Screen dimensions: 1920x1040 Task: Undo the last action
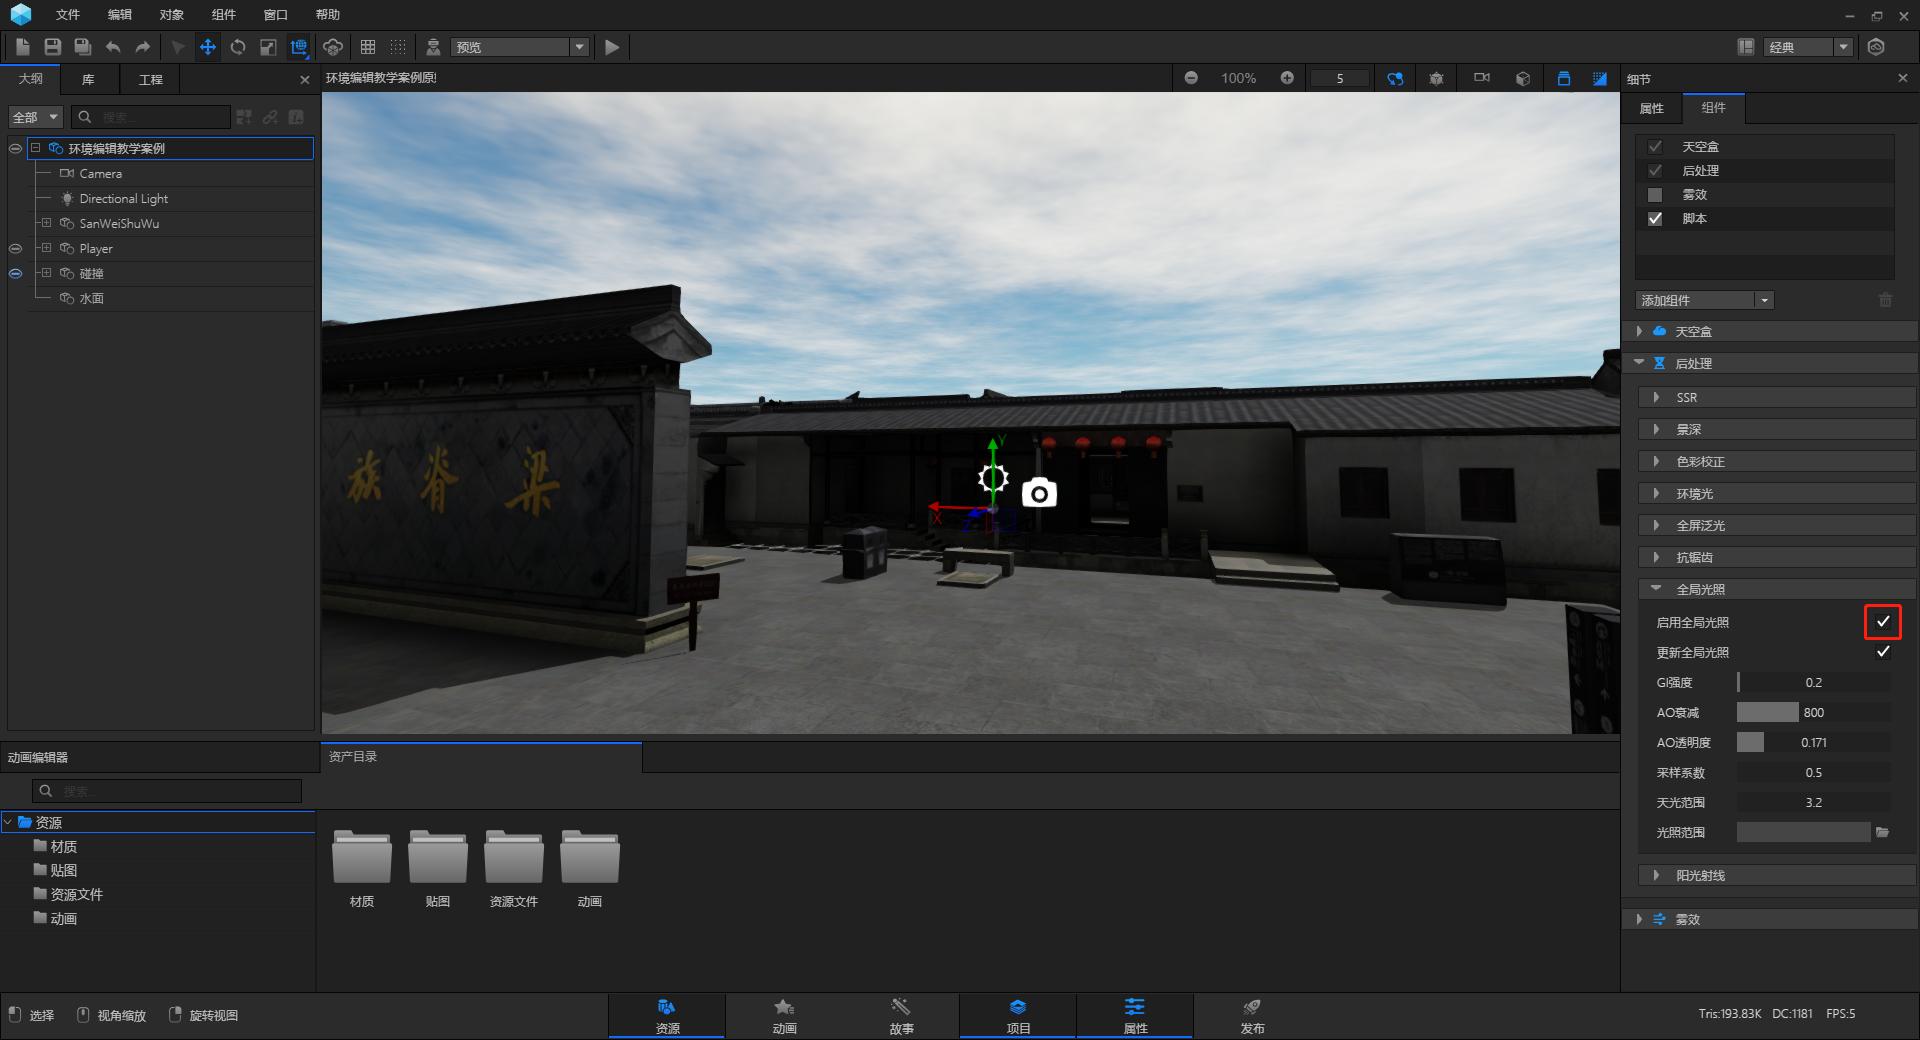click(x=113, y=47)
